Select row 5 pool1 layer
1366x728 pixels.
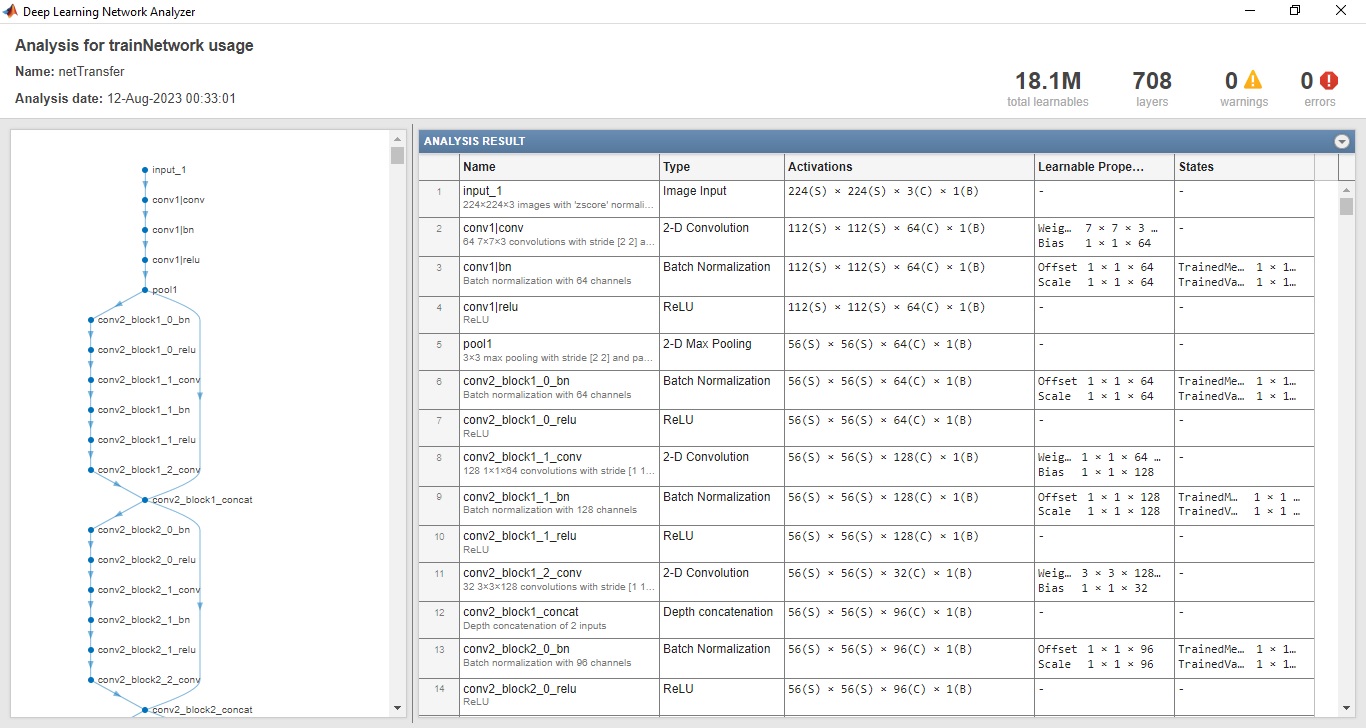click(558, 351)
